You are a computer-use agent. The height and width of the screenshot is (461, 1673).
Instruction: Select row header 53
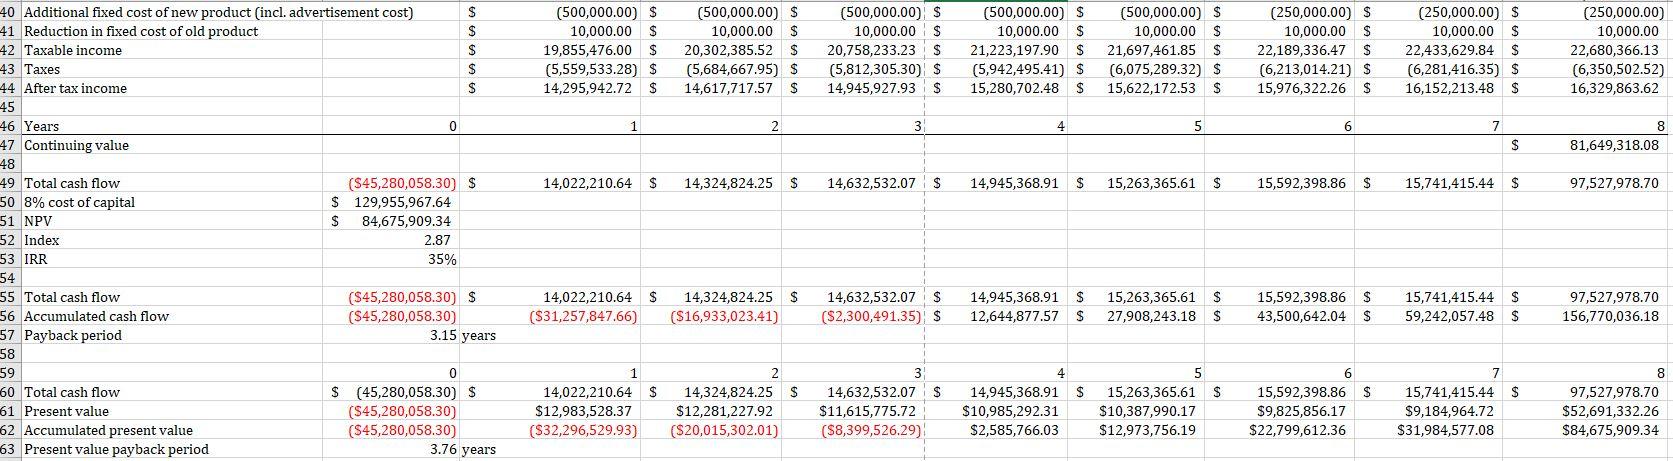pos(9,259)
